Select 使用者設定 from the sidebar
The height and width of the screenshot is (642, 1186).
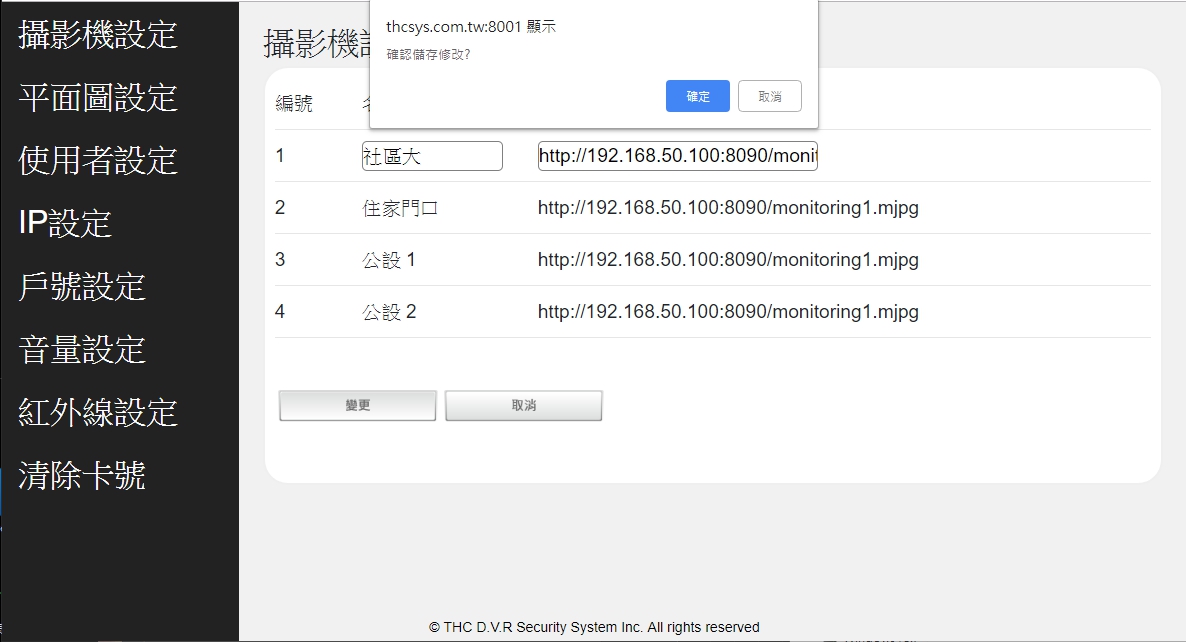98,161
